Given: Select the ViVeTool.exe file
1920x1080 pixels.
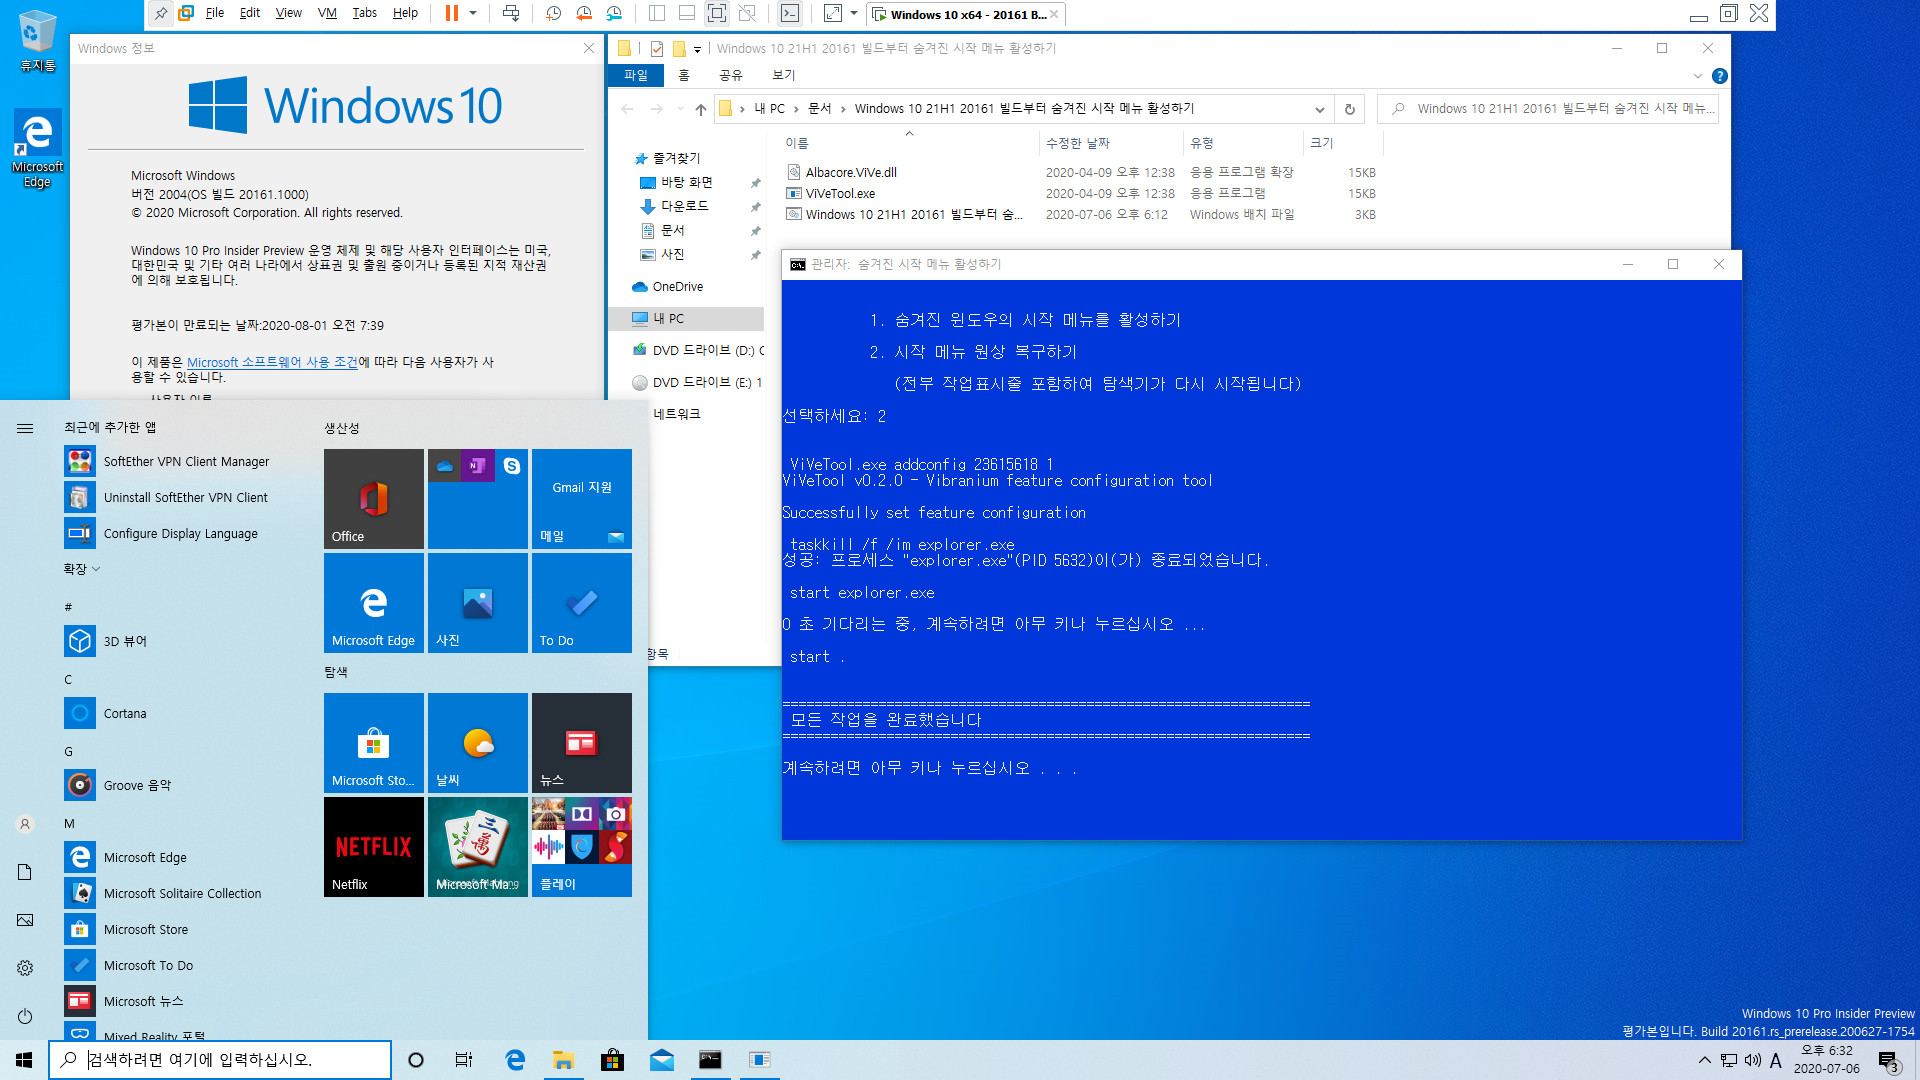Looking at the screenshot, I should (x=840, y=194).
